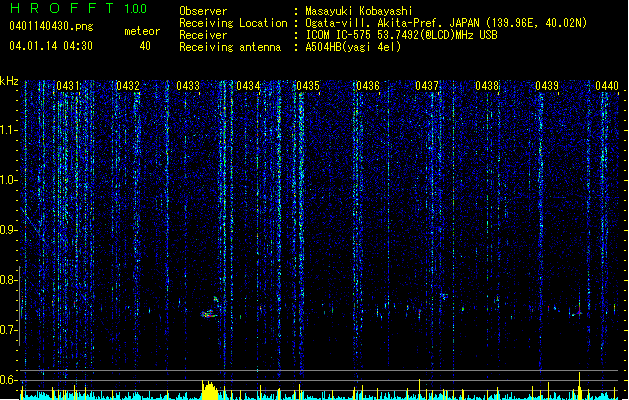Click the HROFFT 1.0.0 title text
Screen dimensions: 629x400
click(x=78, y=8)
